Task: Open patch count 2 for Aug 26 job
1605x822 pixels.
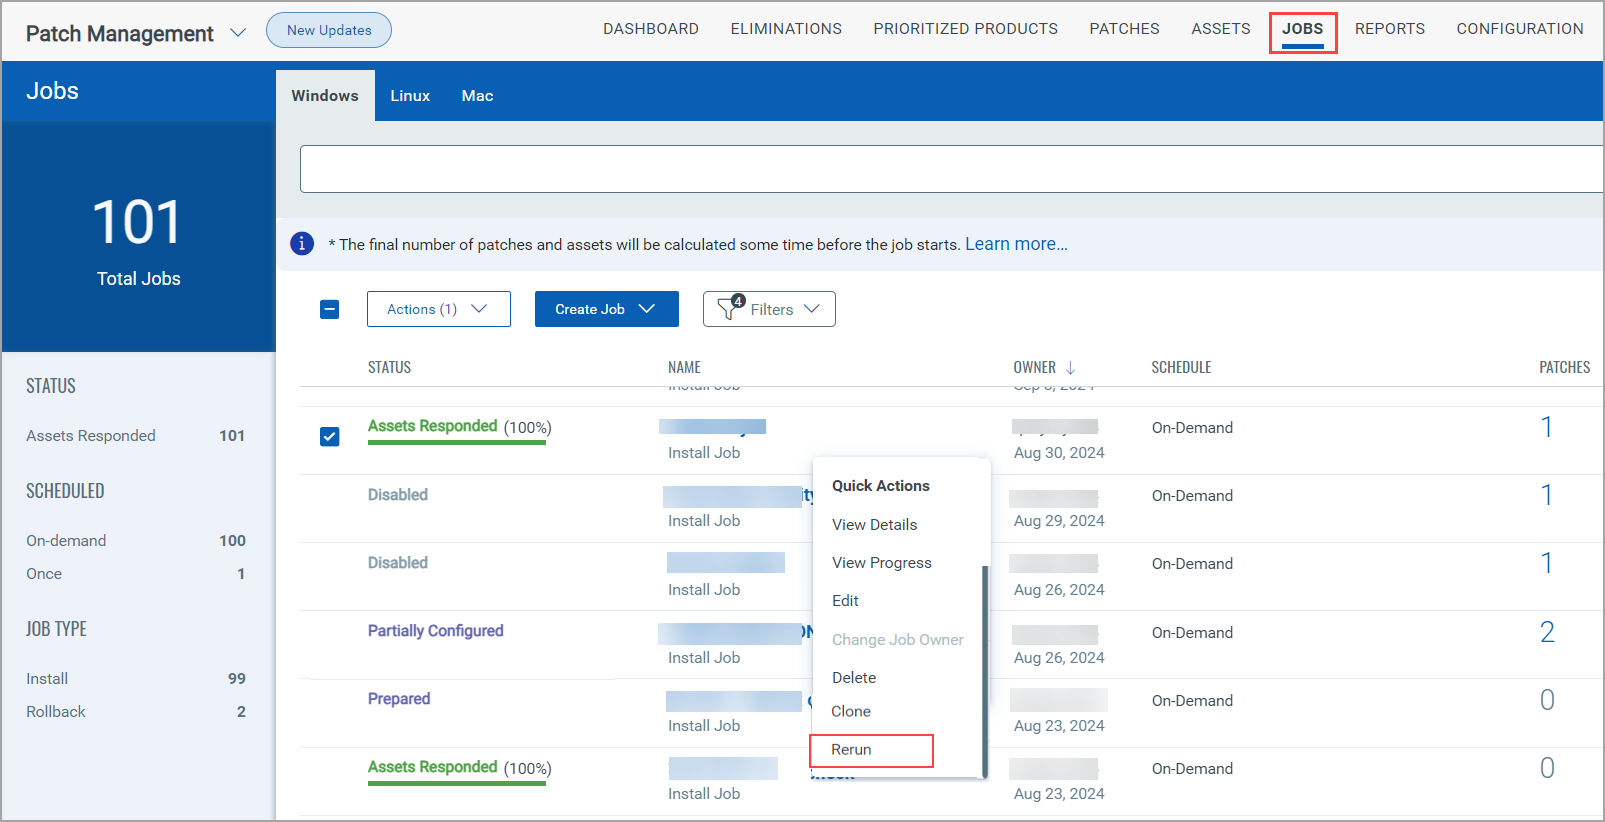Action: (x=1547, y=632)
